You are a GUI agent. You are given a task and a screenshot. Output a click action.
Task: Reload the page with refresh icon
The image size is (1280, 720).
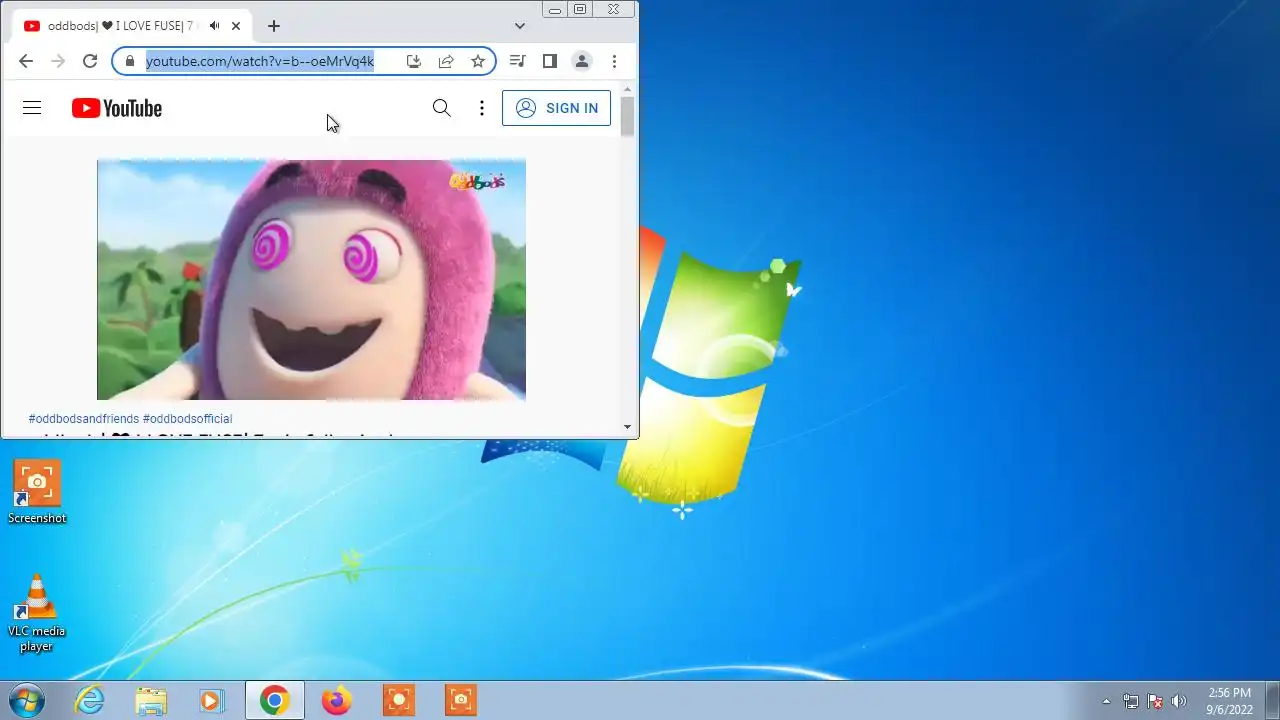click(90, 61)
